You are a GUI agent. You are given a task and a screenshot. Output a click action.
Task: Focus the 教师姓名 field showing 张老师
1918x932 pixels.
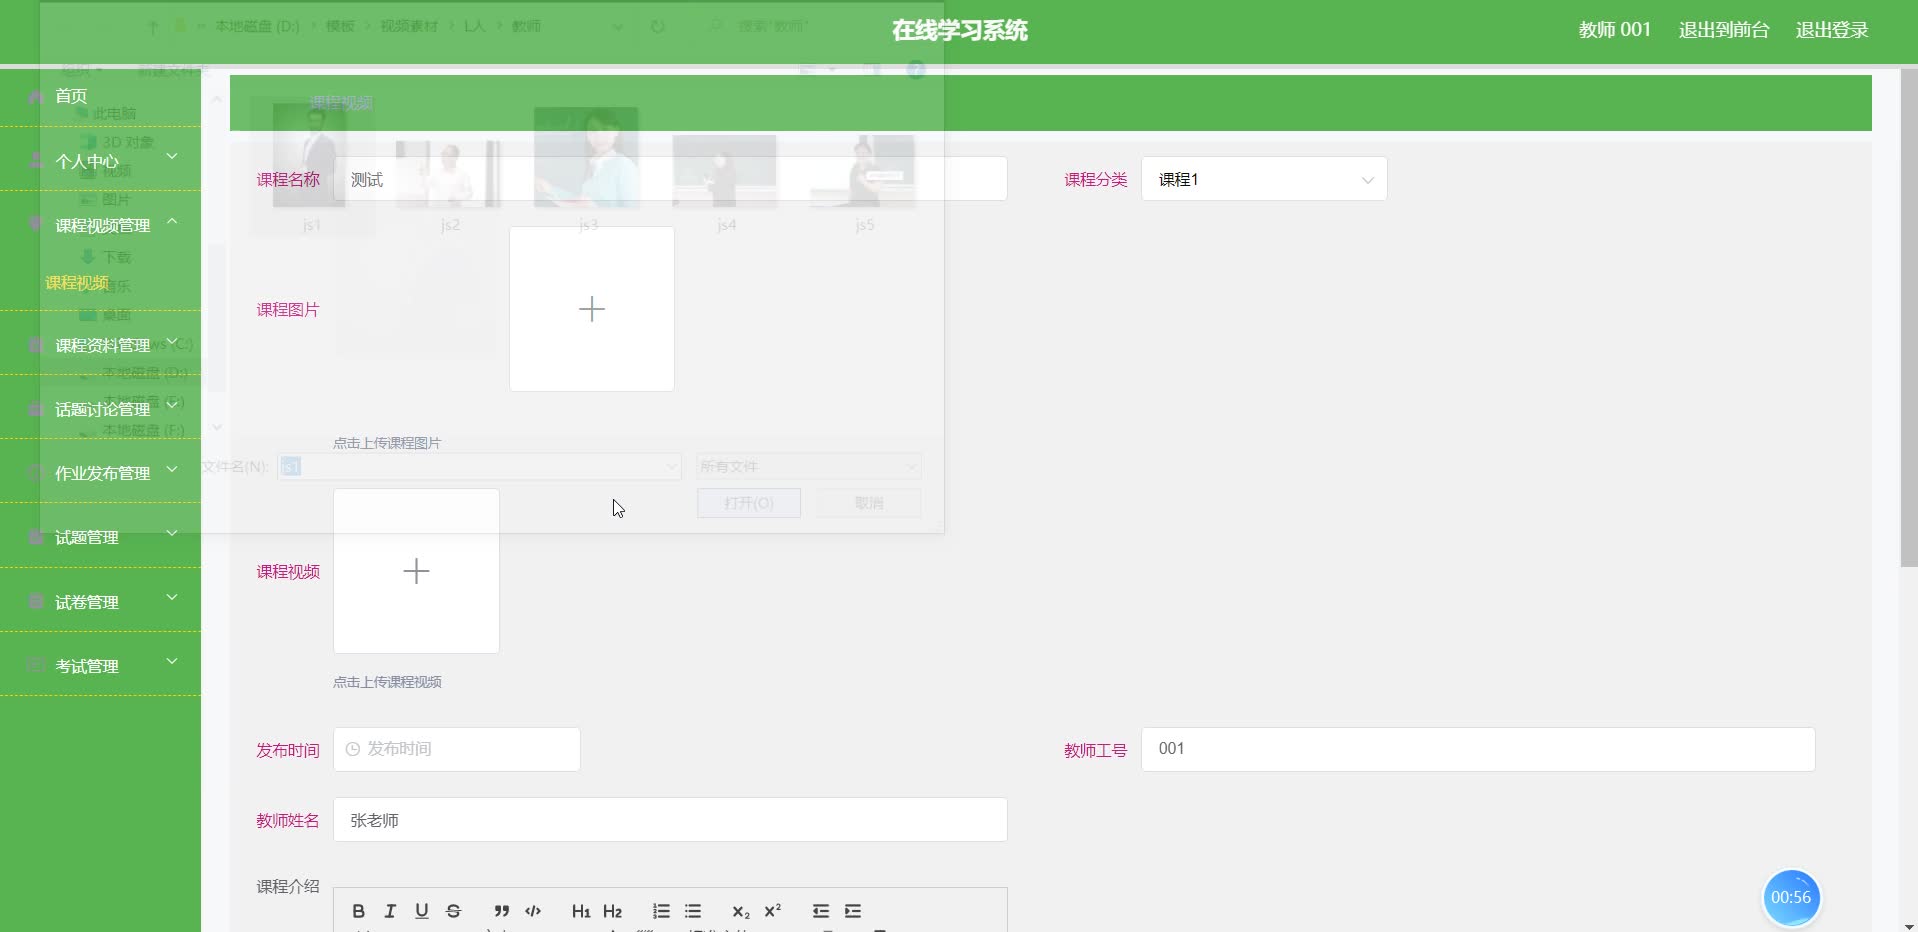(x=670, y=820)
